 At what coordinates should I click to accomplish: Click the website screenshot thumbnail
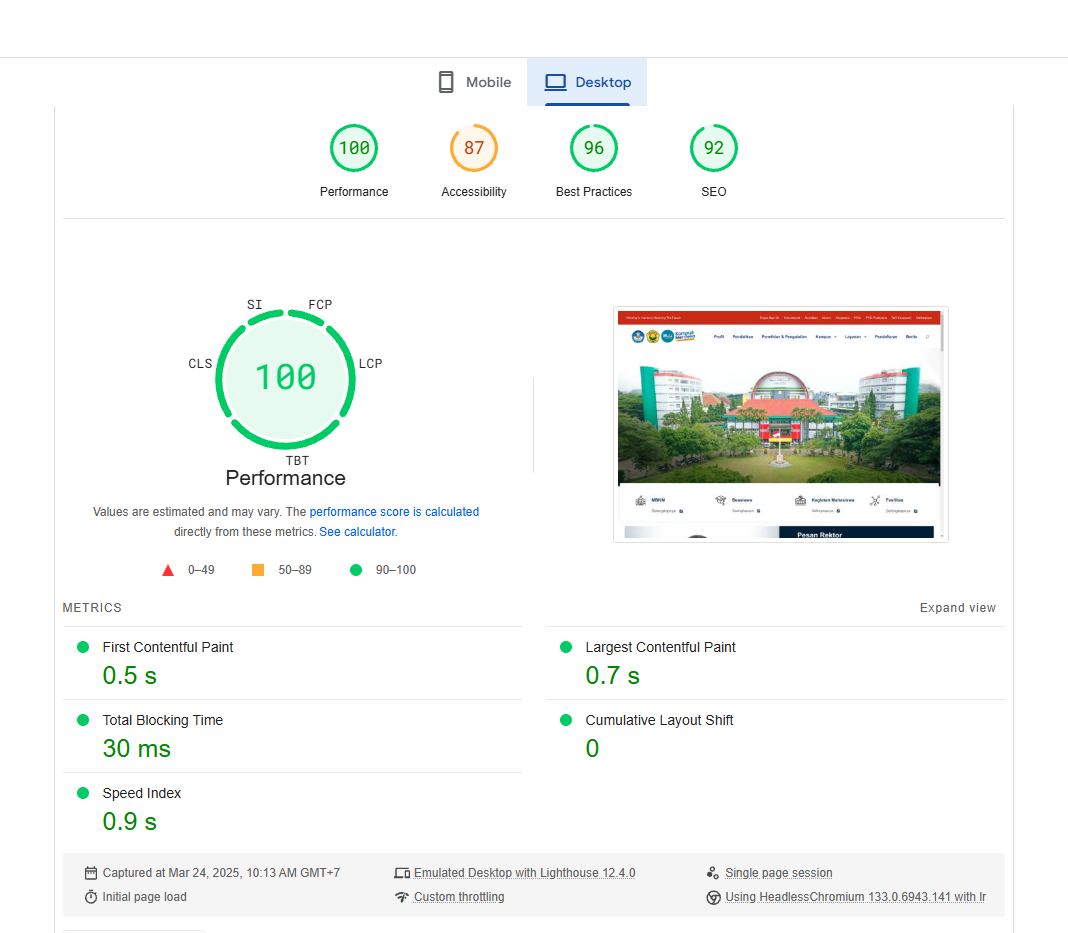coord(780,424)
